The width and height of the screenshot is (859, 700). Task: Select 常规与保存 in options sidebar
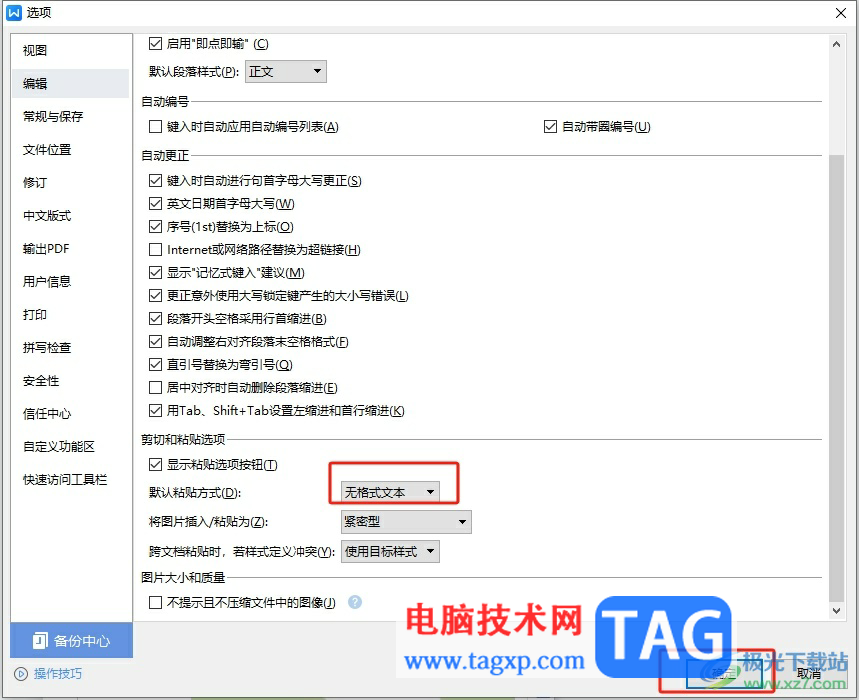click(x=71, y=116)
